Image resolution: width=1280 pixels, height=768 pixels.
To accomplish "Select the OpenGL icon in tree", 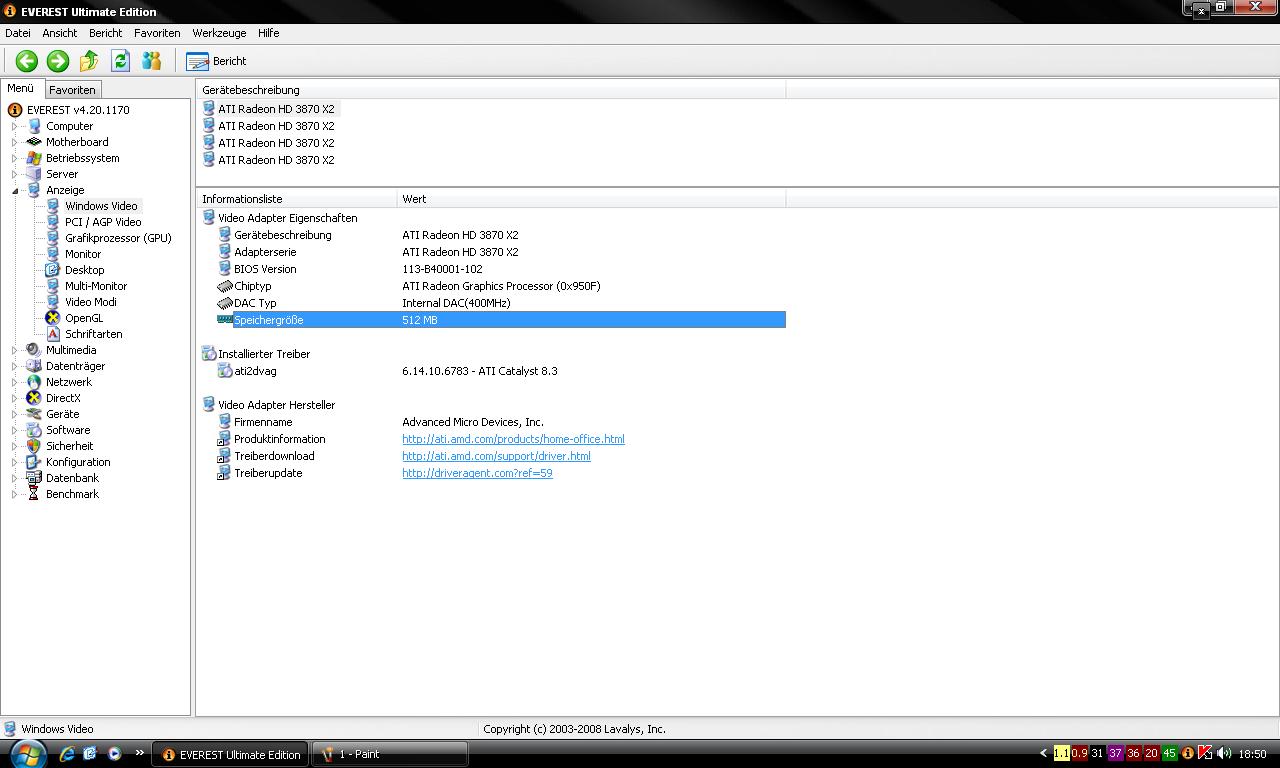I will click(x=53, y=318).
